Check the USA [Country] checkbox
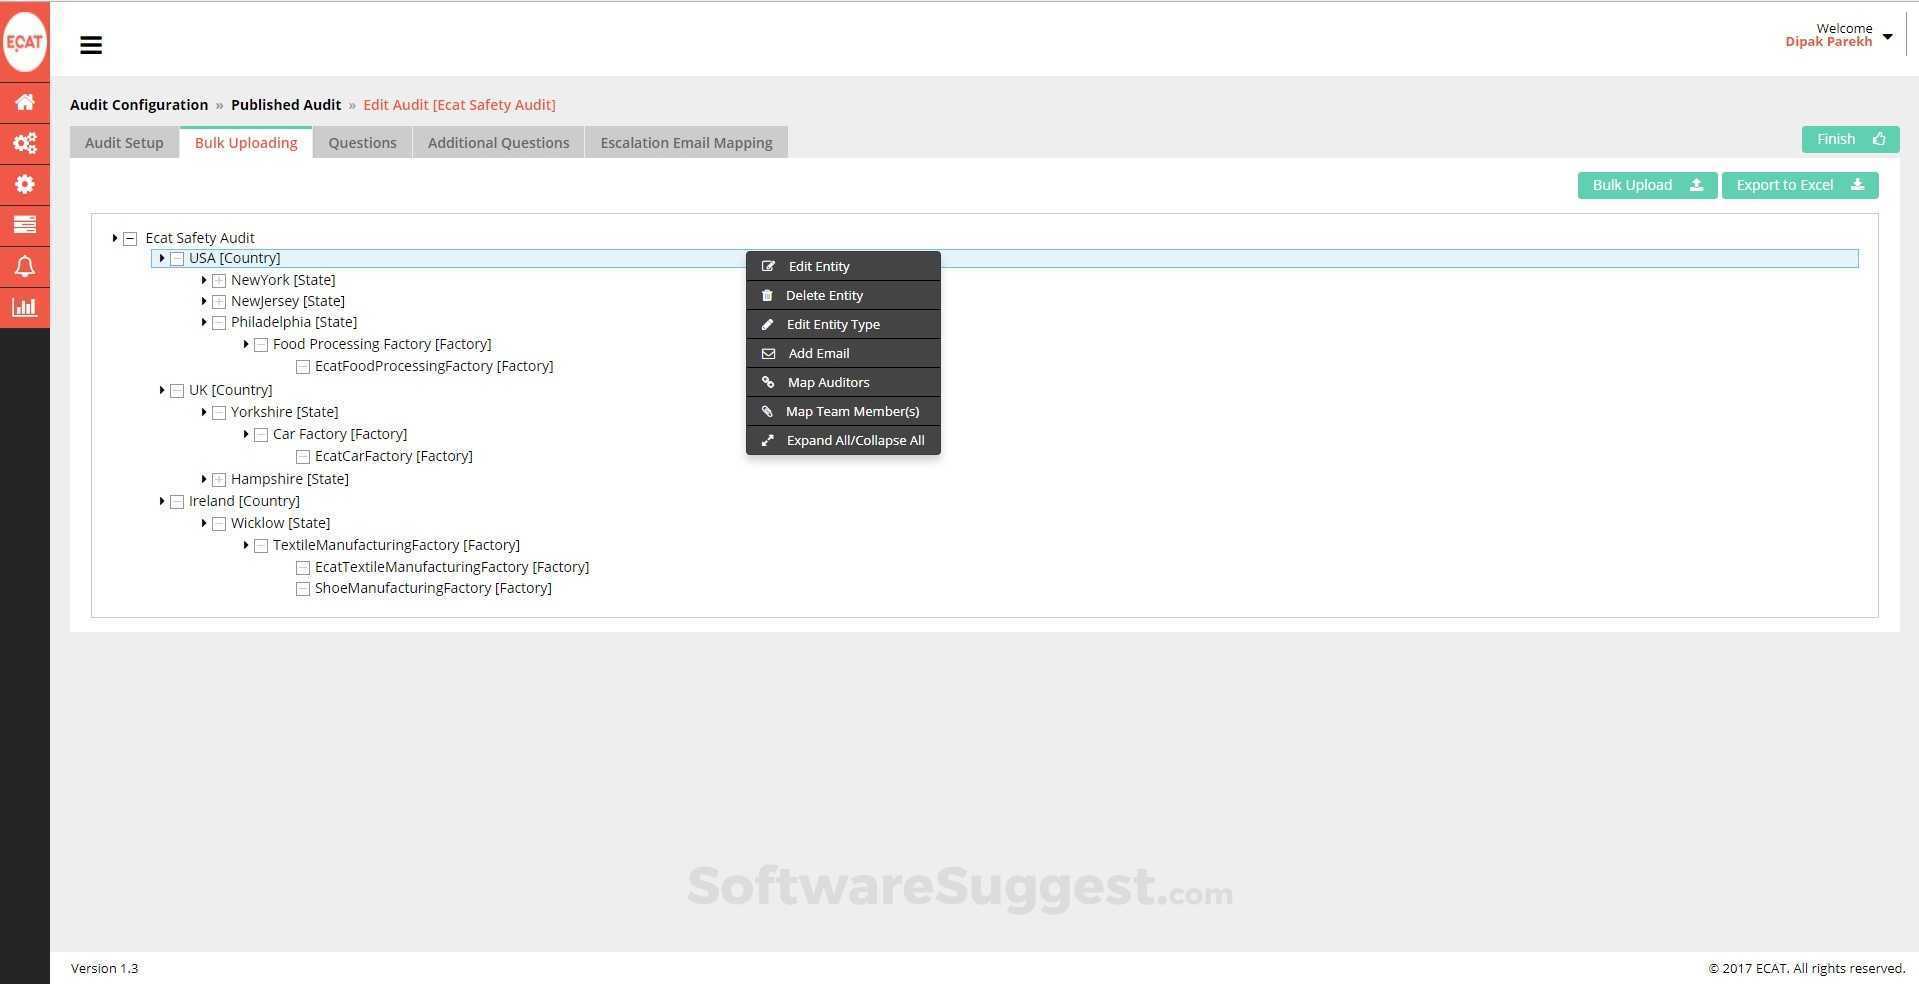Image resolution: width=1919 pixels, height=984 pixels. tap(177, 258)
